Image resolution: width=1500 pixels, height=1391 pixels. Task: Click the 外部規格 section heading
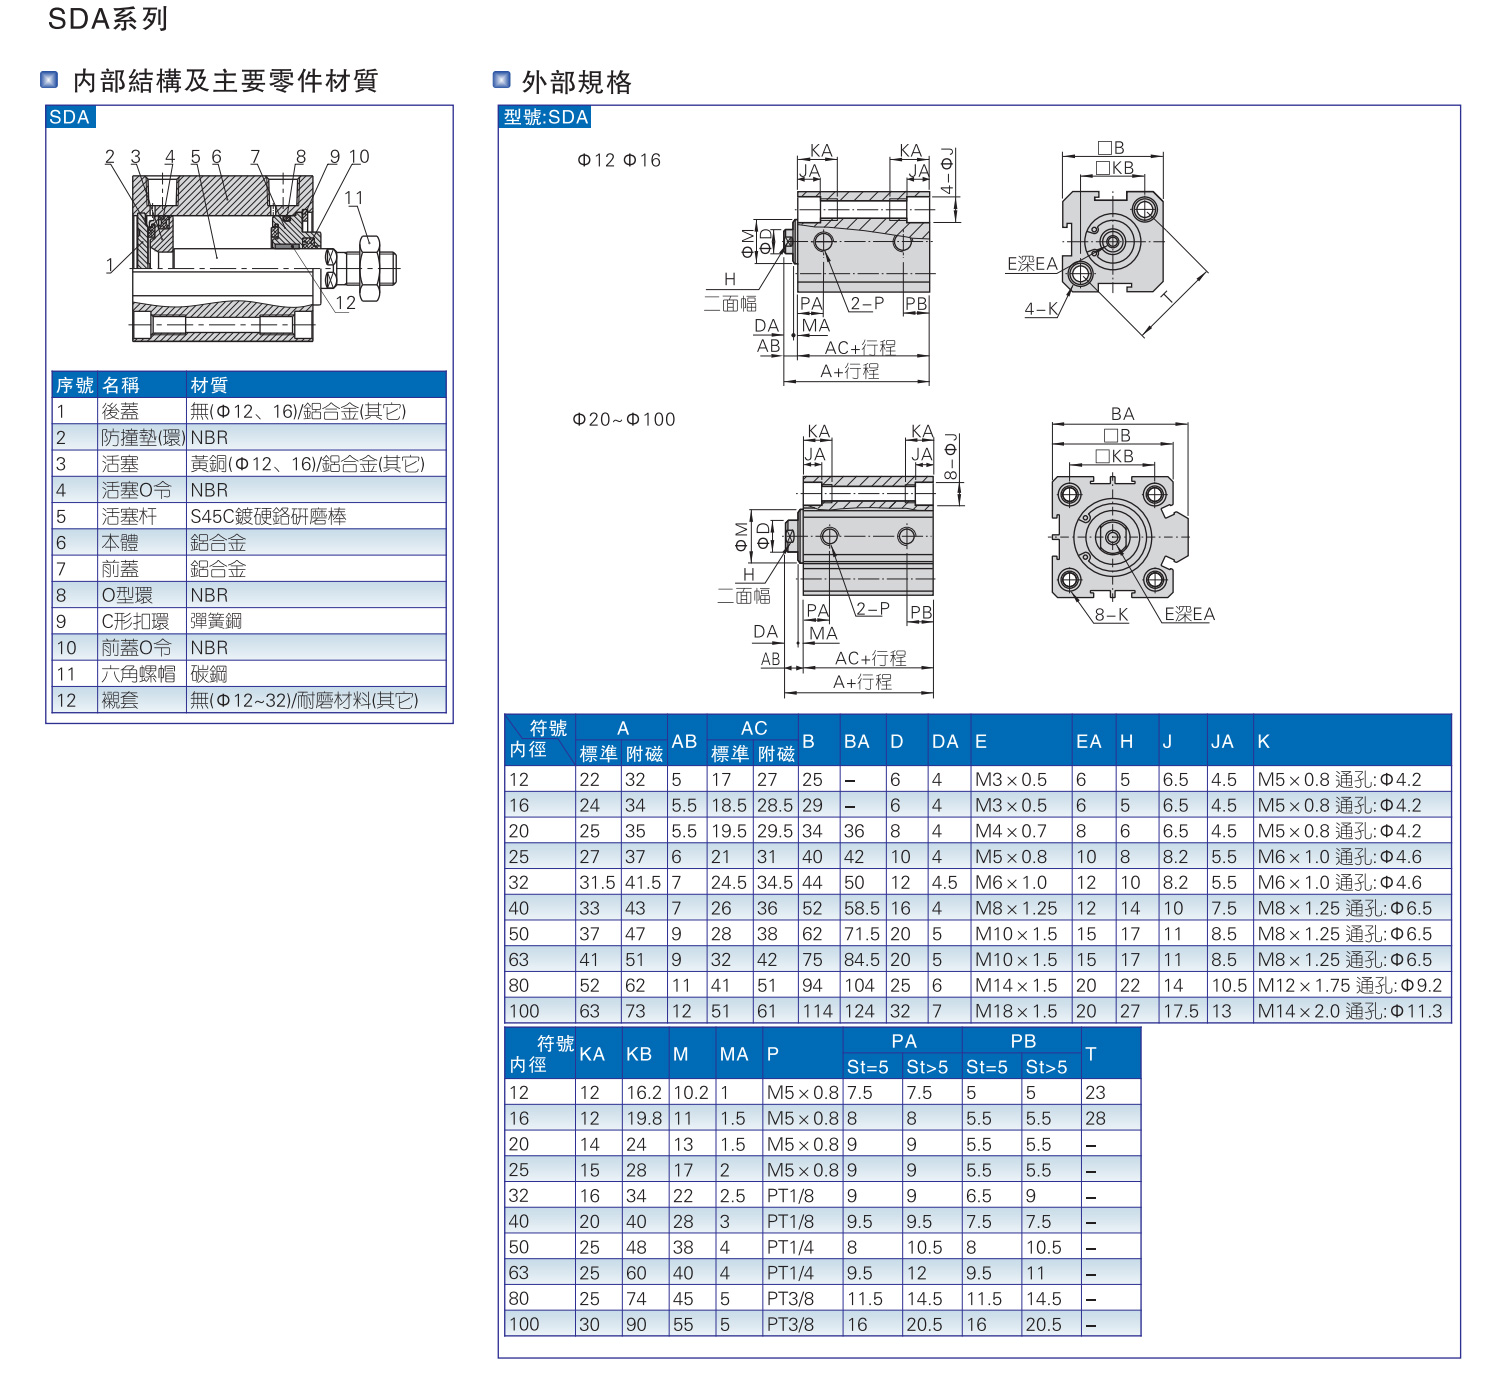coord(577,82)
